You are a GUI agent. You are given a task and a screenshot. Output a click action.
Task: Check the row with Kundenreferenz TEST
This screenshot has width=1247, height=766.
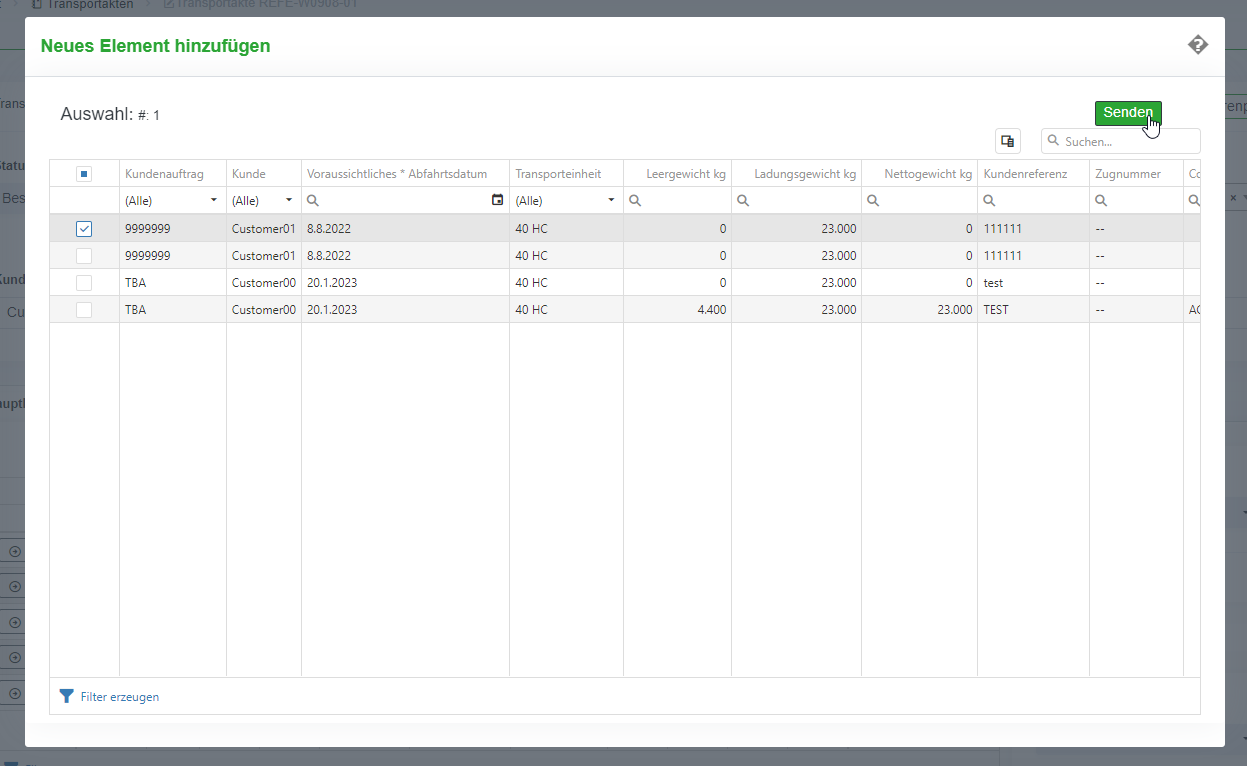pos(84,310)
